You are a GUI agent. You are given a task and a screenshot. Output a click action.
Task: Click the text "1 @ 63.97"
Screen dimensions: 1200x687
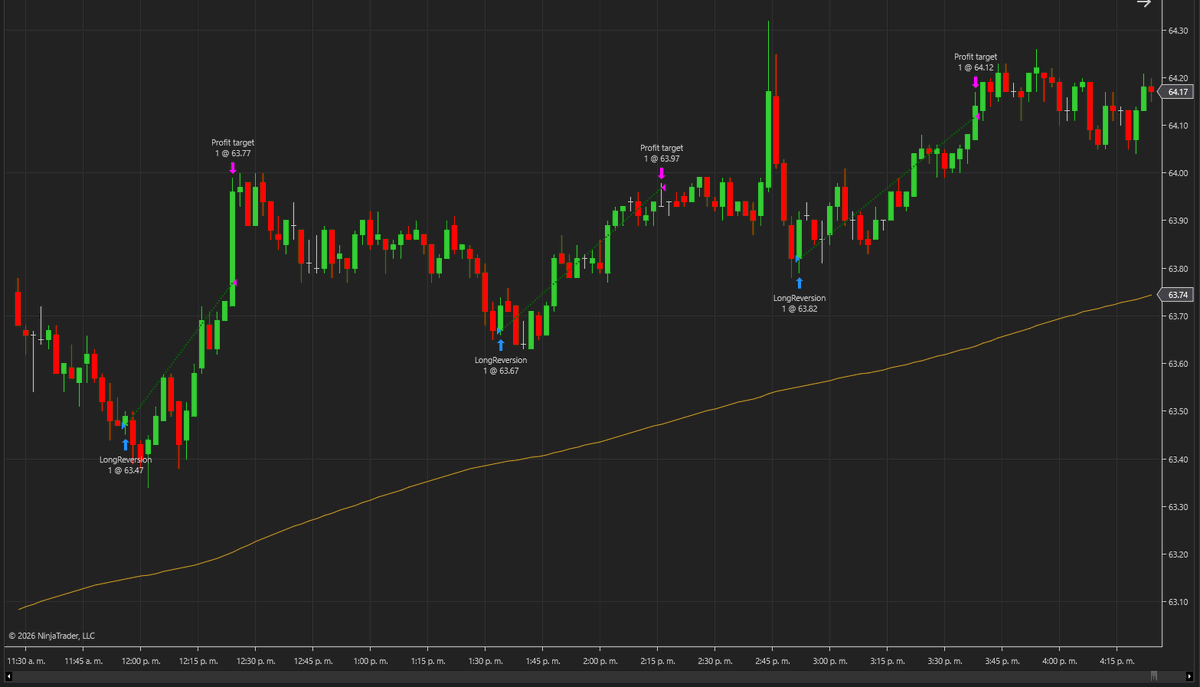[661, 159]
